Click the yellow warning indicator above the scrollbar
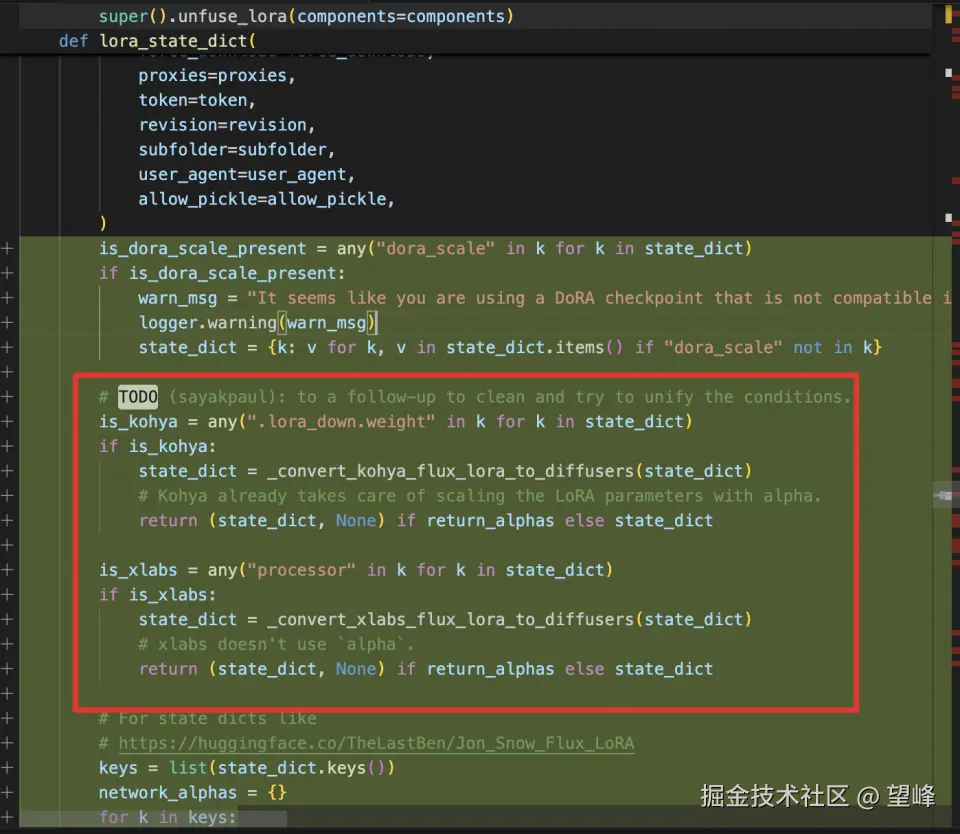 (948, 15)
